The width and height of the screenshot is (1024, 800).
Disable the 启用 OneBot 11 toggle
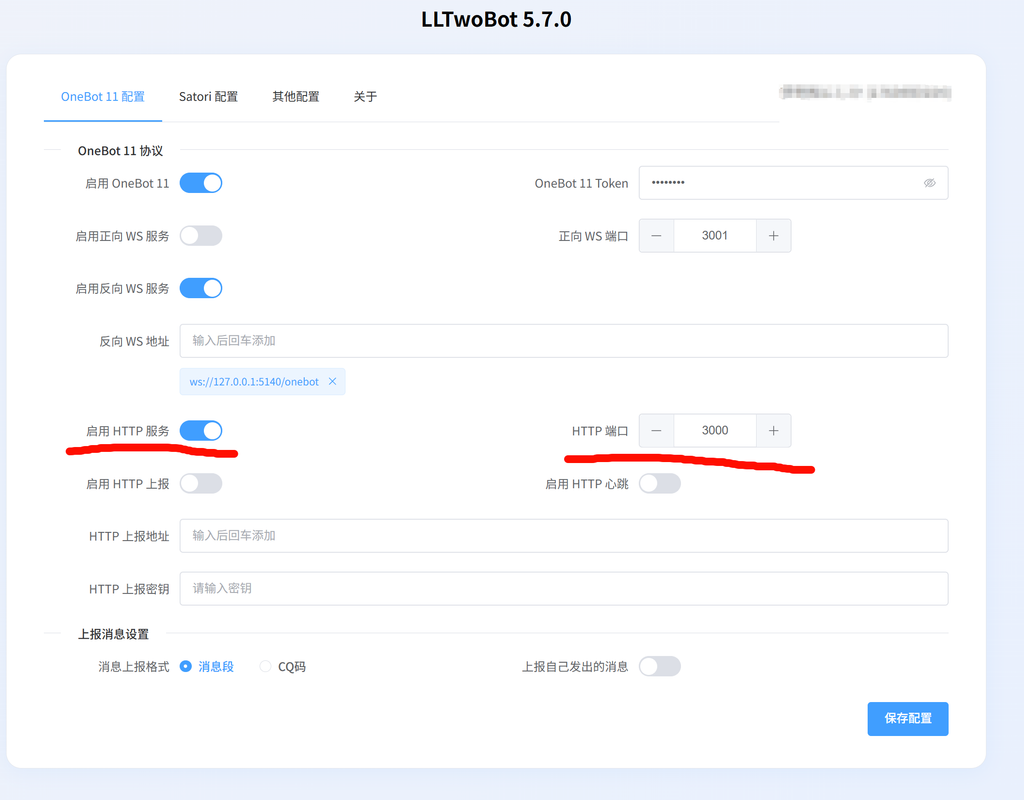coord(200,183)
